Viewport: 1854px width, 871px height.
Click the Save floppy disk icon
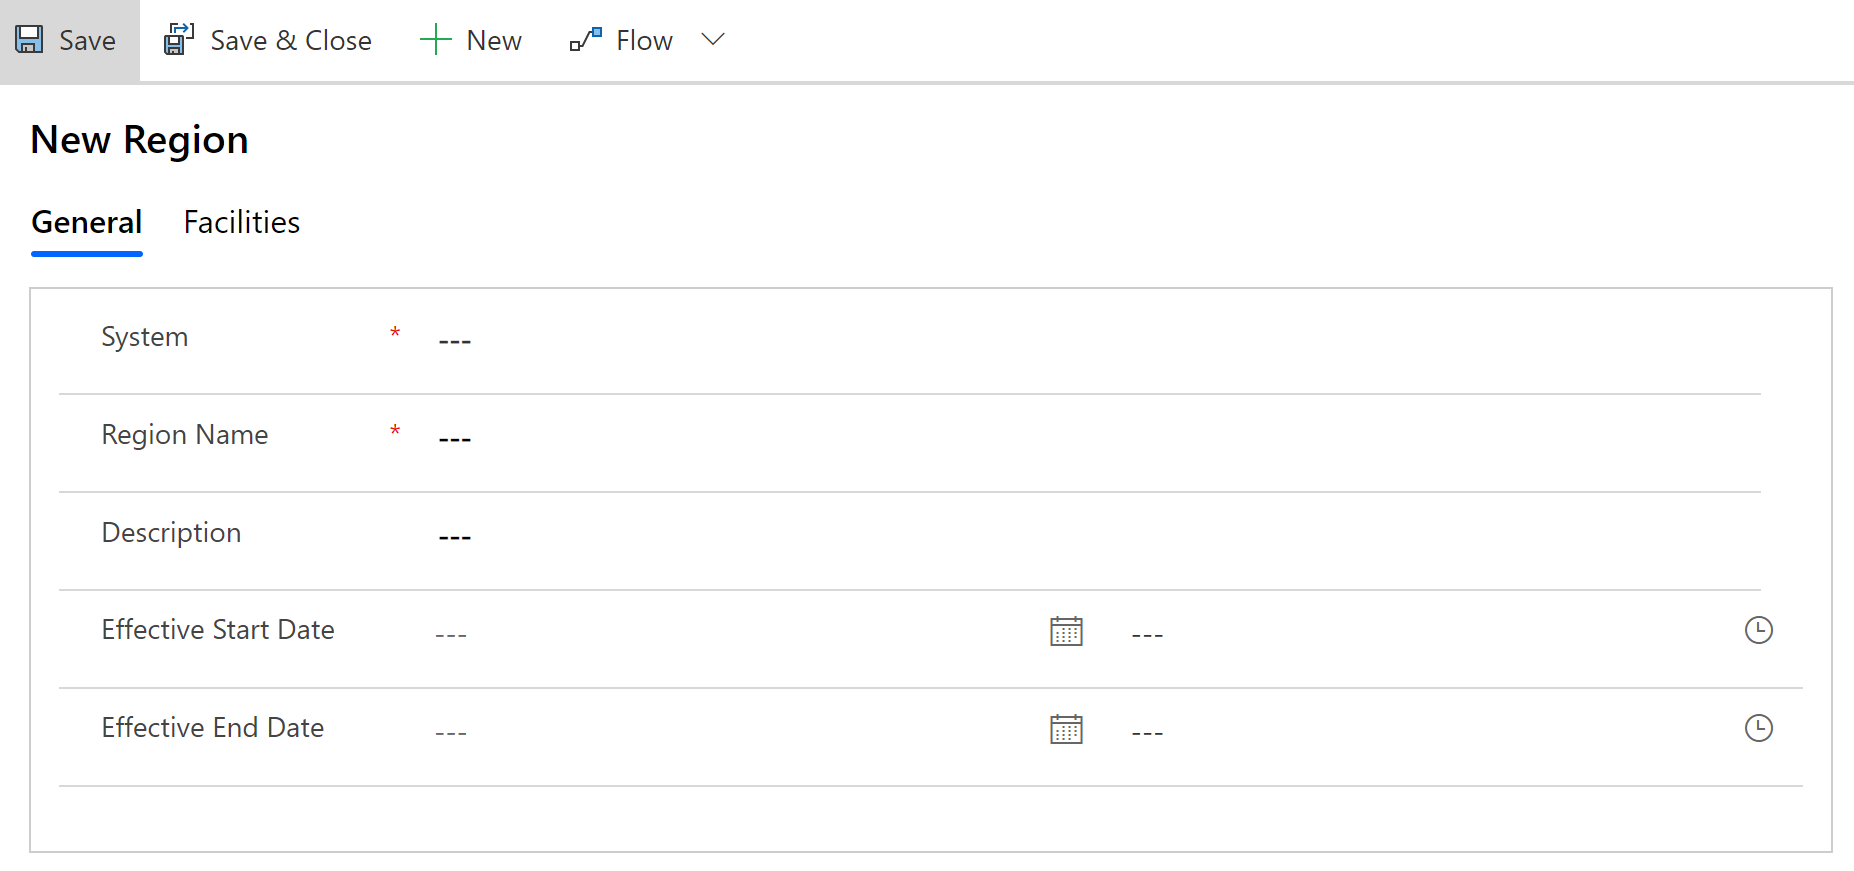click(x=29, y=40)
